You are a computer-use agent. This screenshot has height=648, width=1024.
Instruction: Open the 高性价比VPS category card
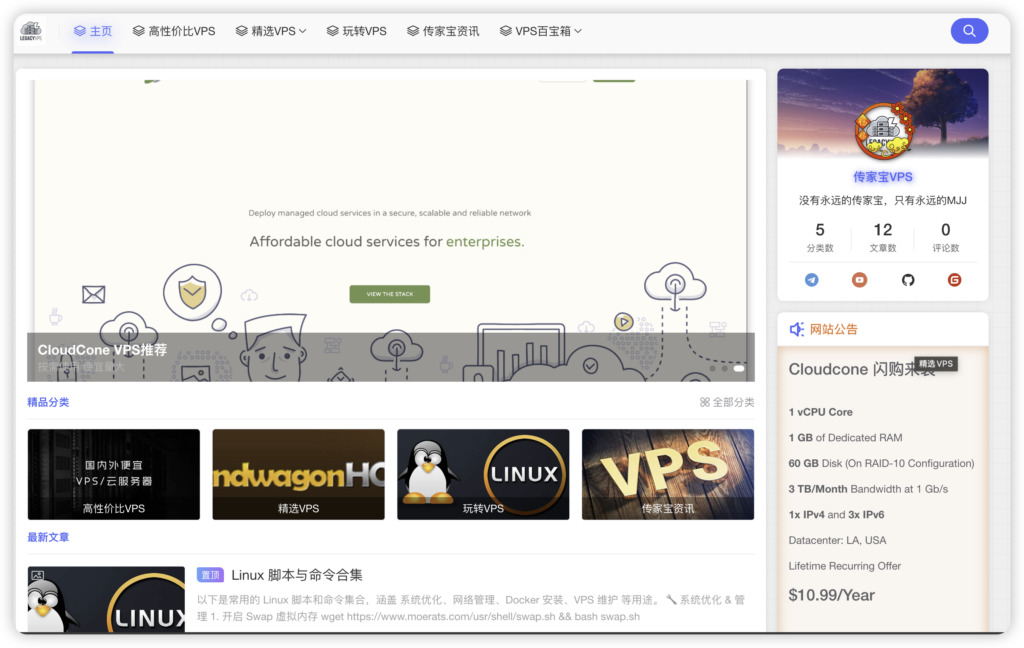click(x=114, y=474)
